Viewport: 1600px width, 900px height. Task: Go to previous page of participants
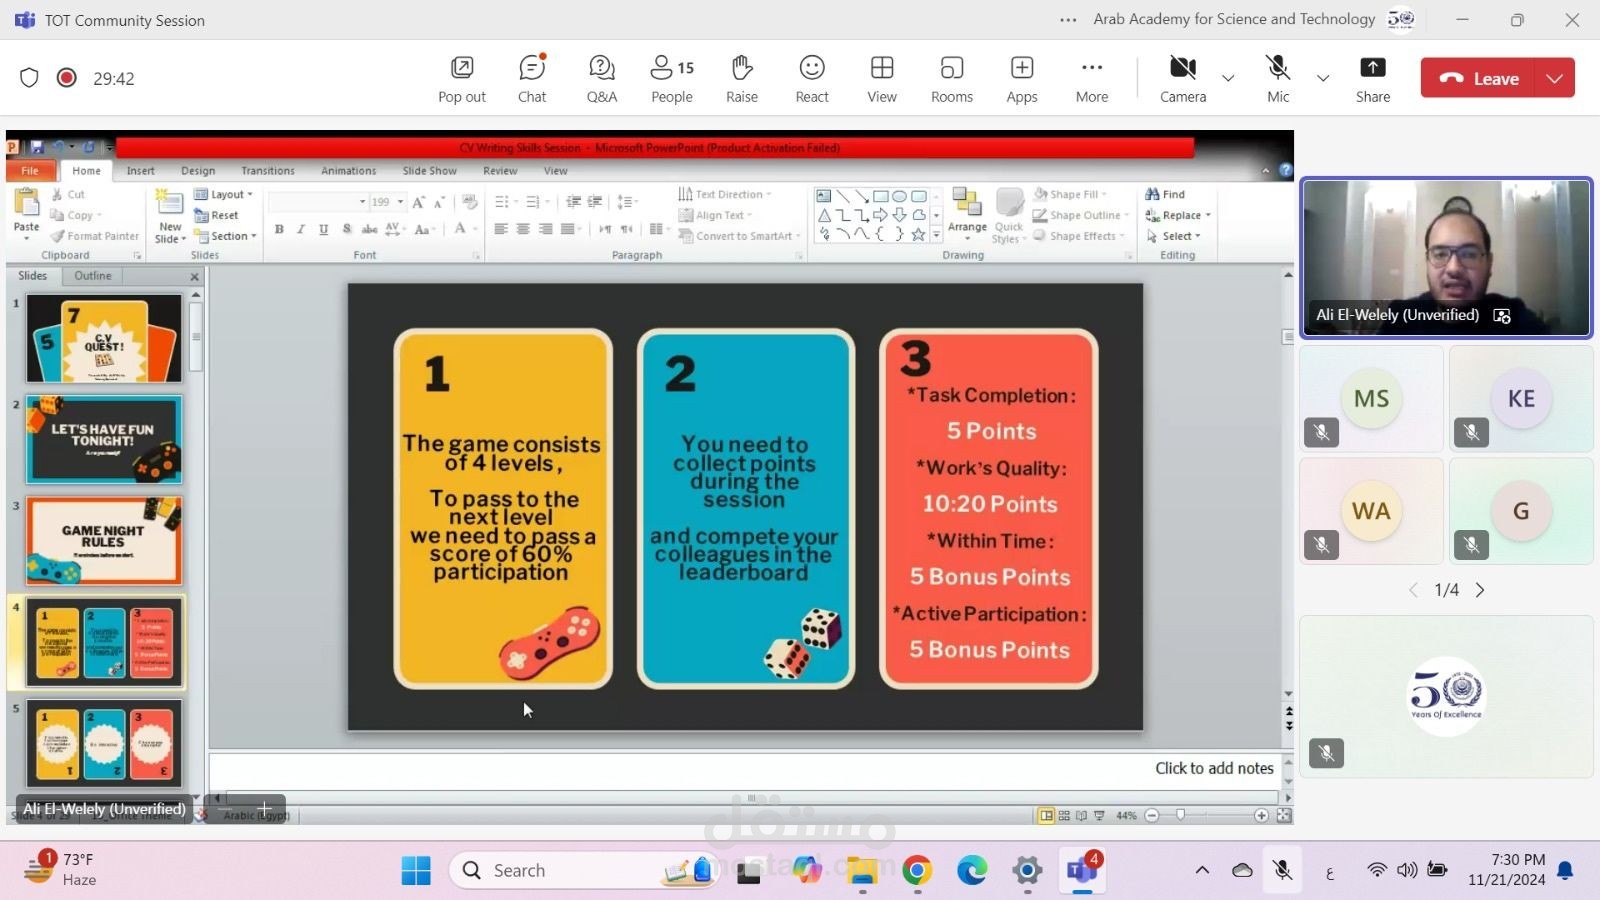point(1413,590)
